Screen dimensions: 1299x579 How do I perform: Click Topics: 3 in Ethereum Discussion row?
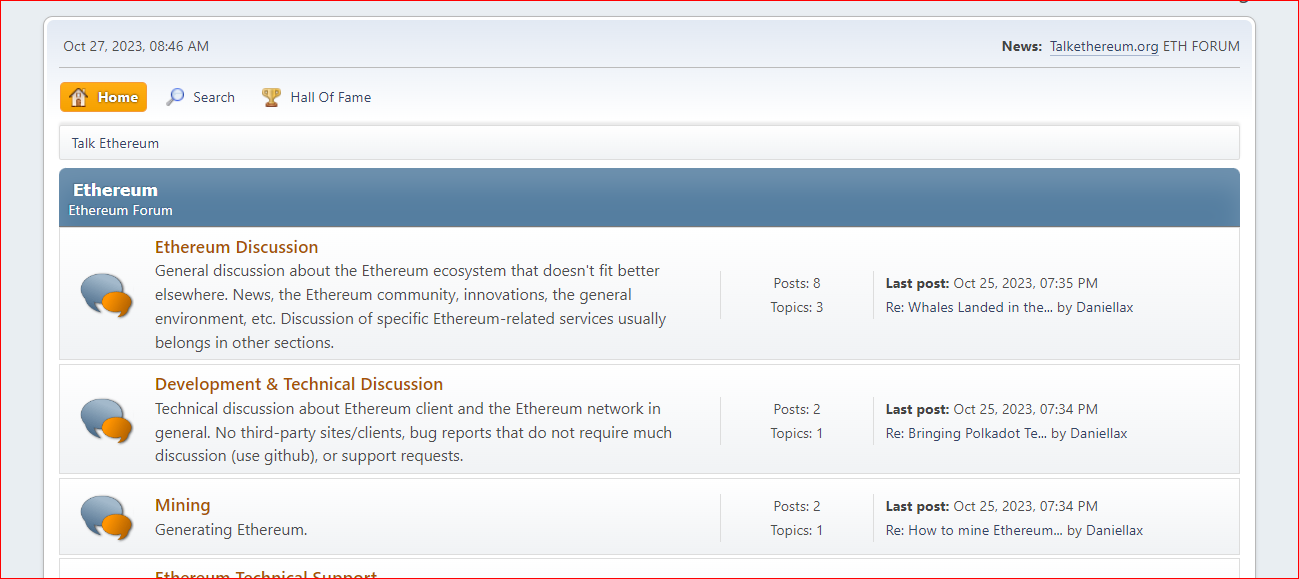click(797, 308)
